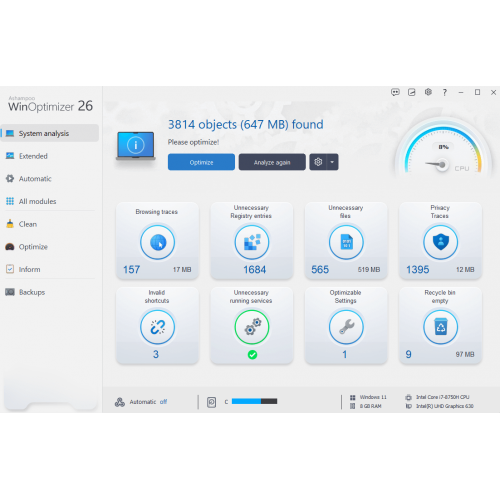
Task: Toggle the Automatic off switch
Action: [163, 402]
